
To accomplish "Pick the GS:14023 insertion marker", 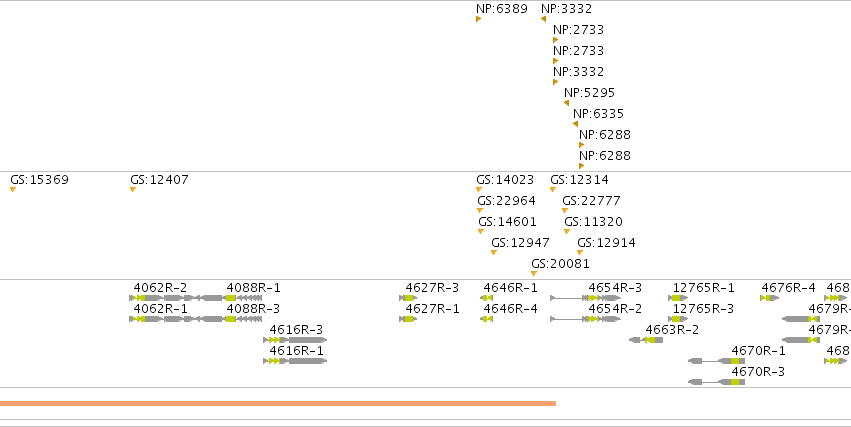I will click(479, 189).
